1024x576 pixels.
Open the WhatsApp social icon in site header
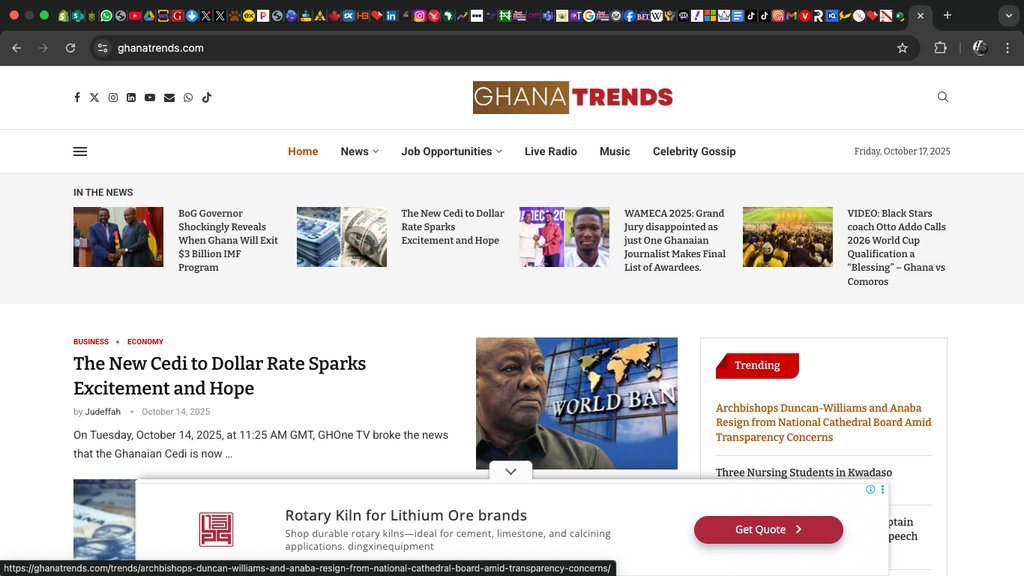[188, 97]
